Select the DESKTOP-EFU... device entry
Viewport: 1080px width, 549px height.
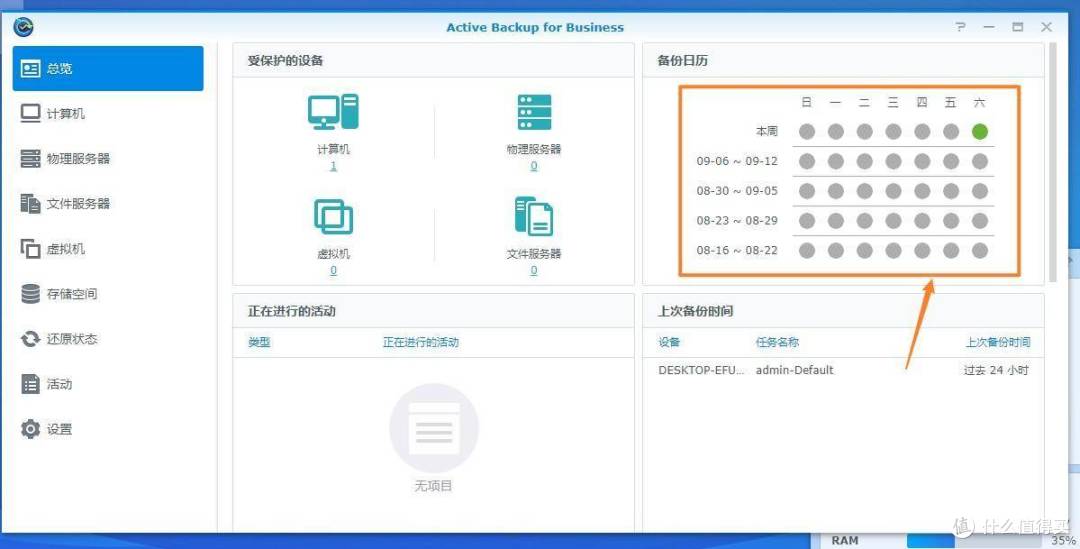[x=701, y=370]
